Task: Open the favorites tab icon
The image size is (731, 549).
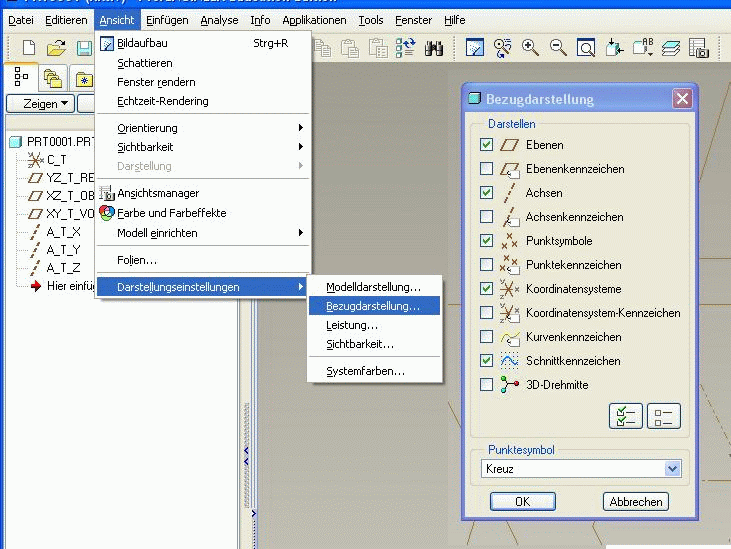Action: [x=84, y=80]
